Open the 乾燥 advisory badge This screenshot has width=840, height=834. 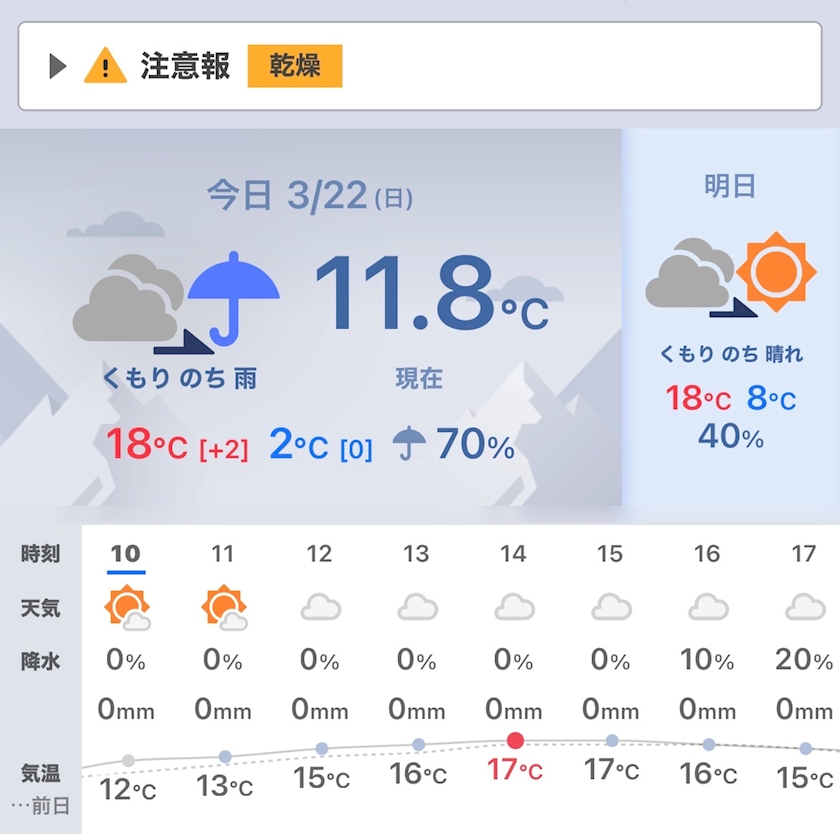(x=295, y=67)
